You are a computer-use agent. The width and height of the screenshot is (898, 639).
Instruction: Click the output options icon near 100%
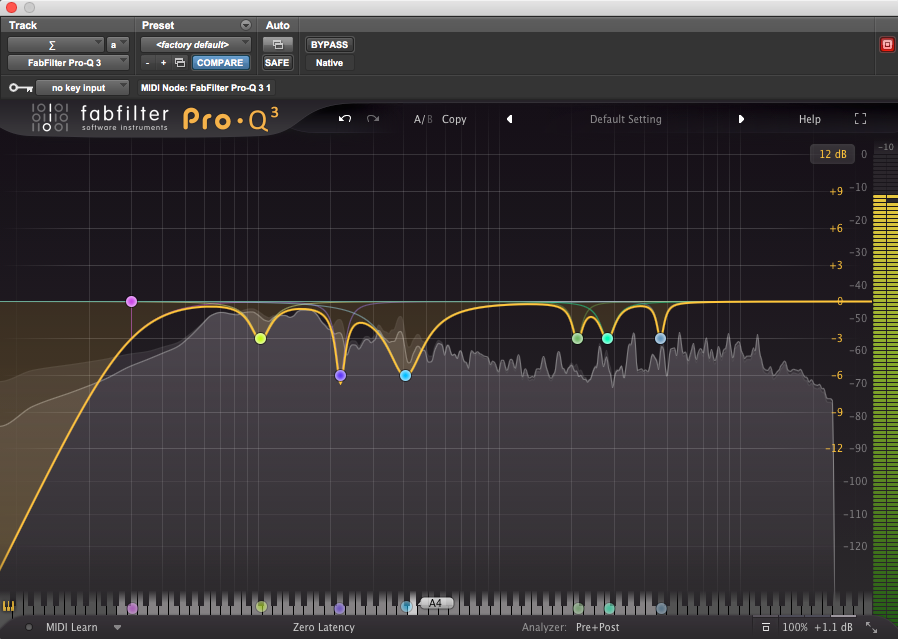pos(766,628)
